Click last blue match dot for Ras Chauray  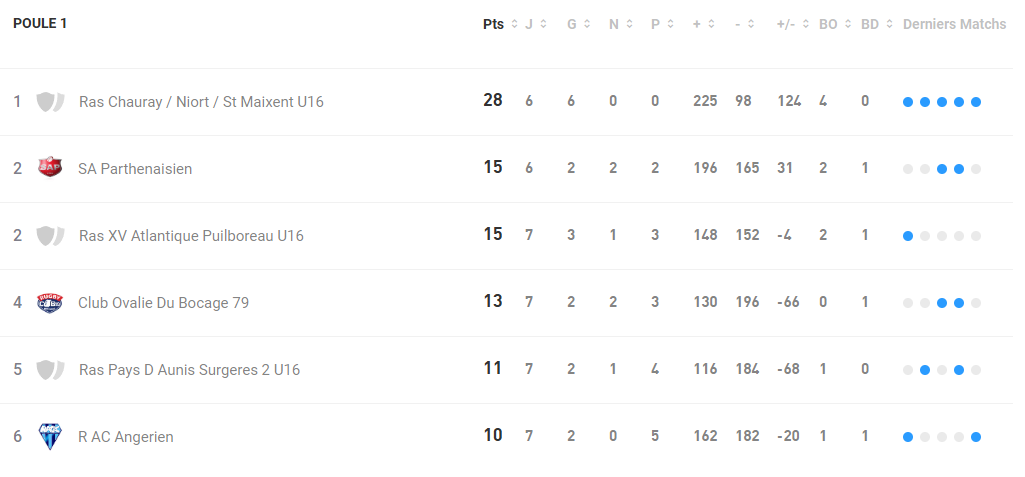tap(975, 102)
